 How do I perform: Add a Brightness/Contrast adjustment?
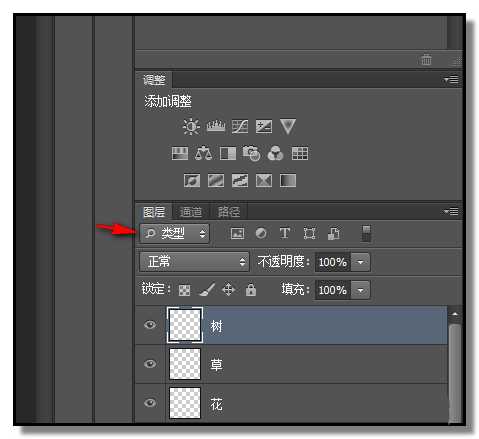tap(191, 127)
